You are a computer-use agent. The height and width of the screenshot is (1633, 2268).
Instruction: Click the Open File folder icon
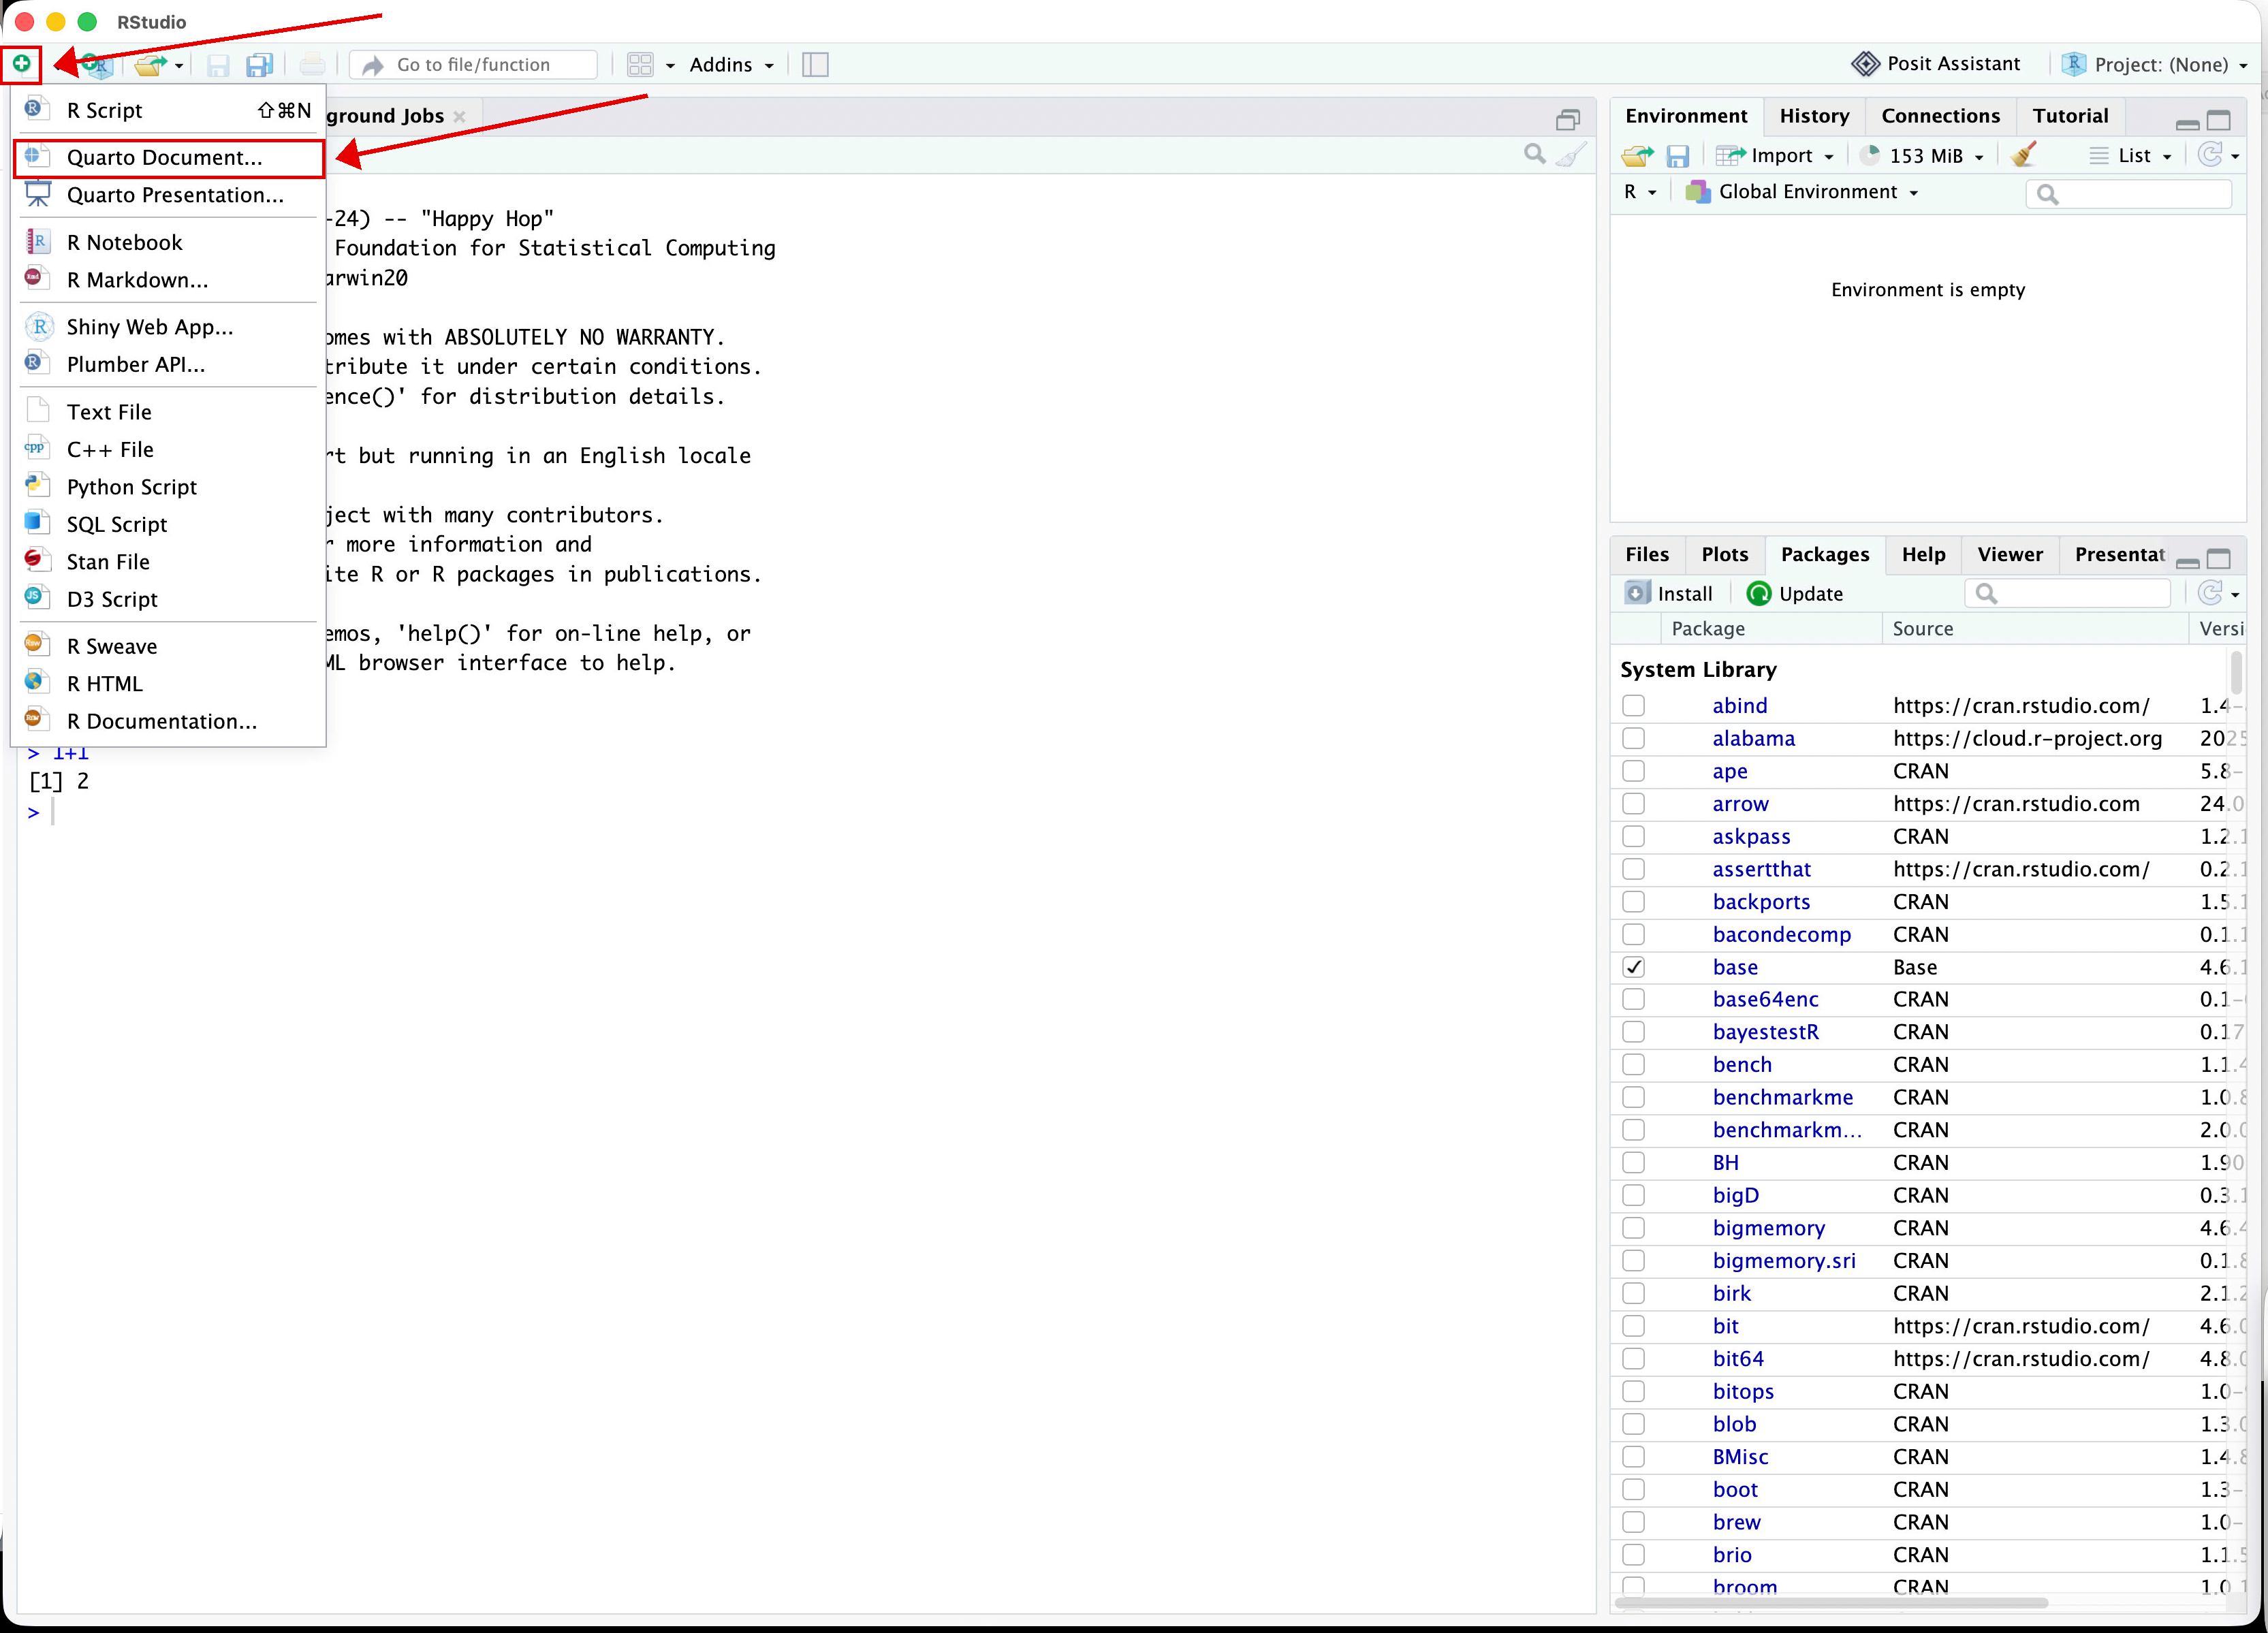coord(151,65)
